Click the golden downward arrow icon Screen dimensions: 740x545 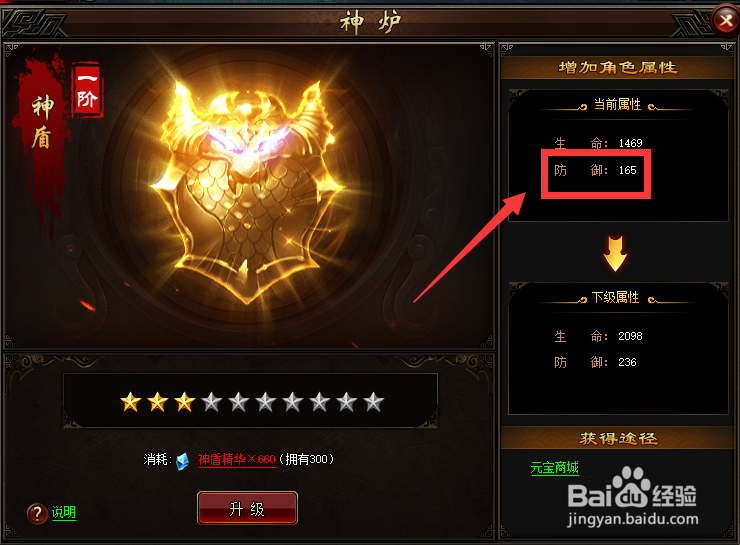pos(615,254)
